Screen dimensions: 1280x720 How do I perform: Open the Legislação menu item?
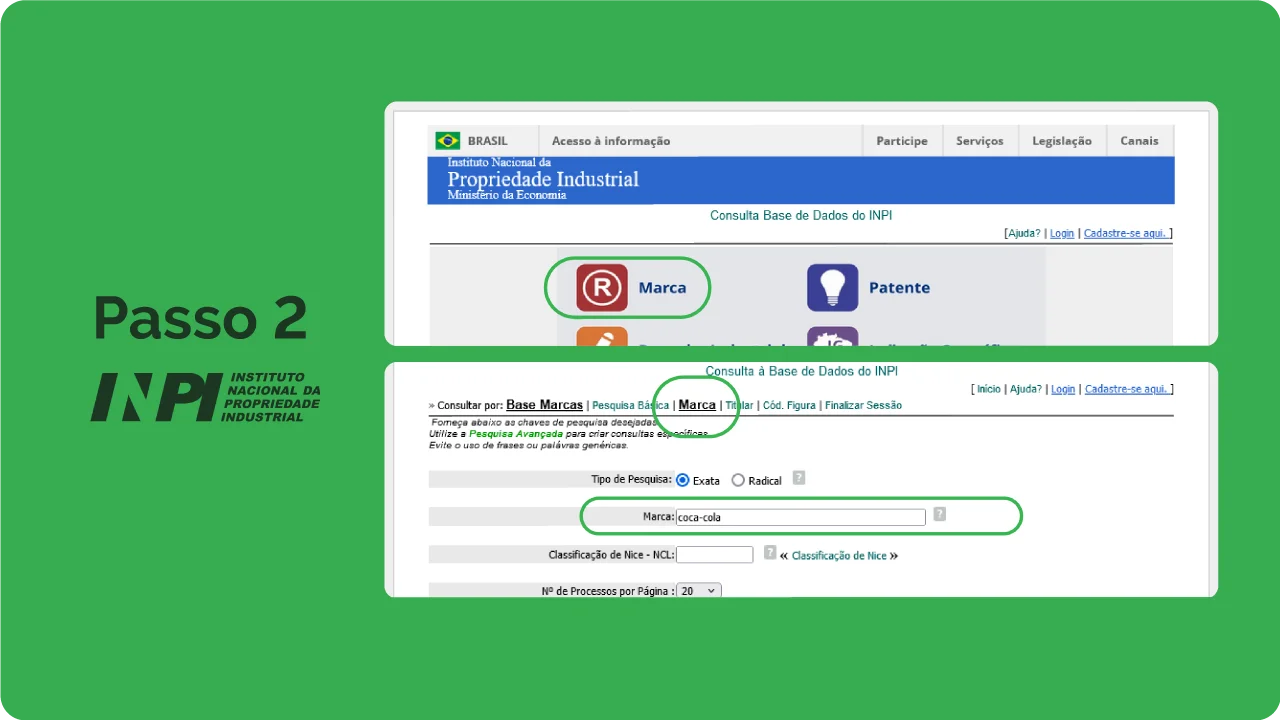coord(1062,141)
